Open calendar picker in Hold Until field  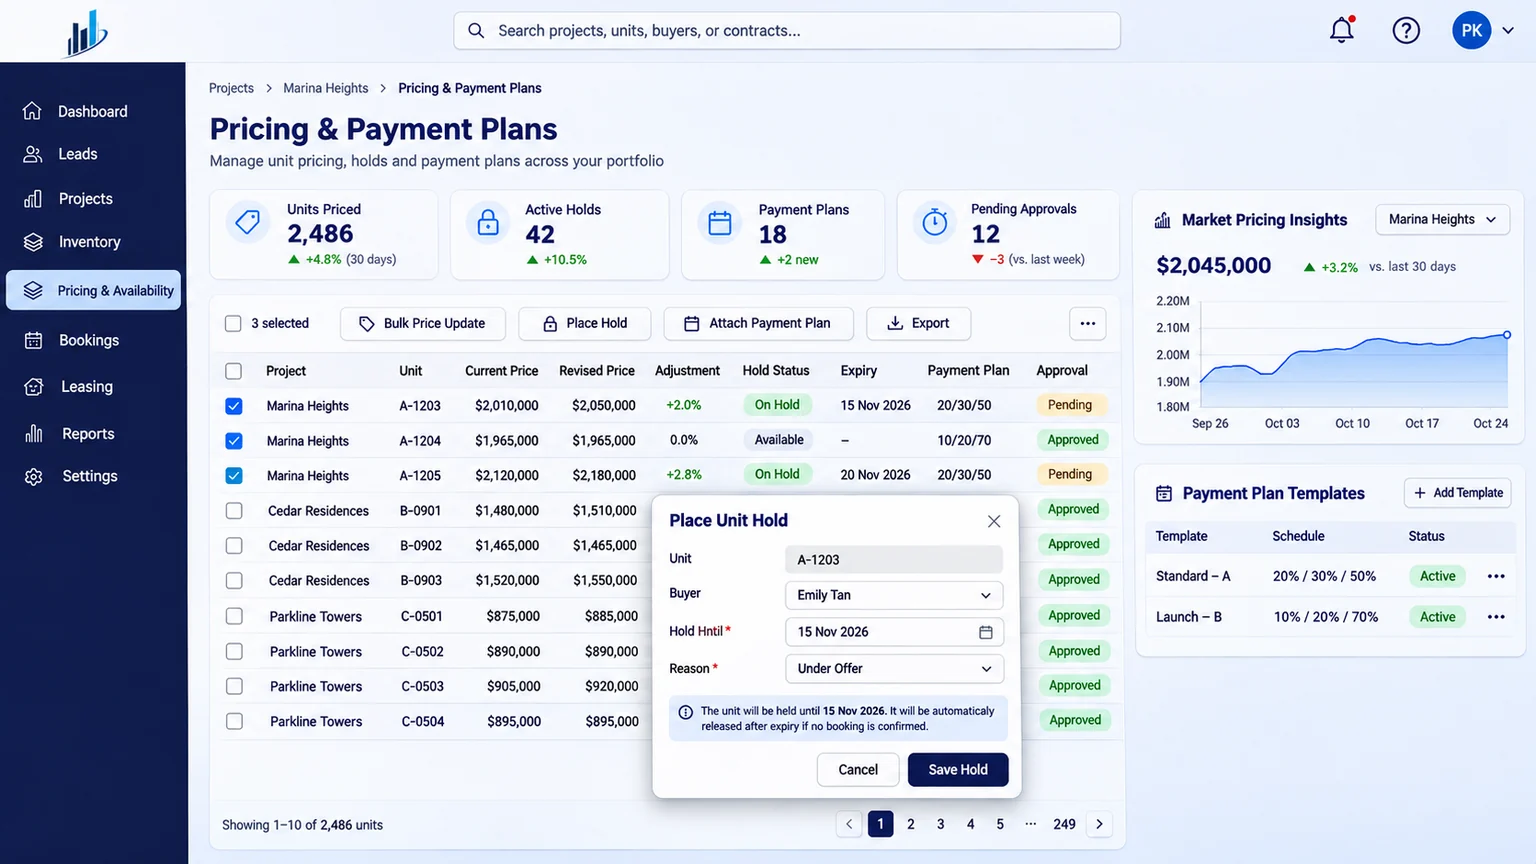pyautogui.click(x=986, y=632)
